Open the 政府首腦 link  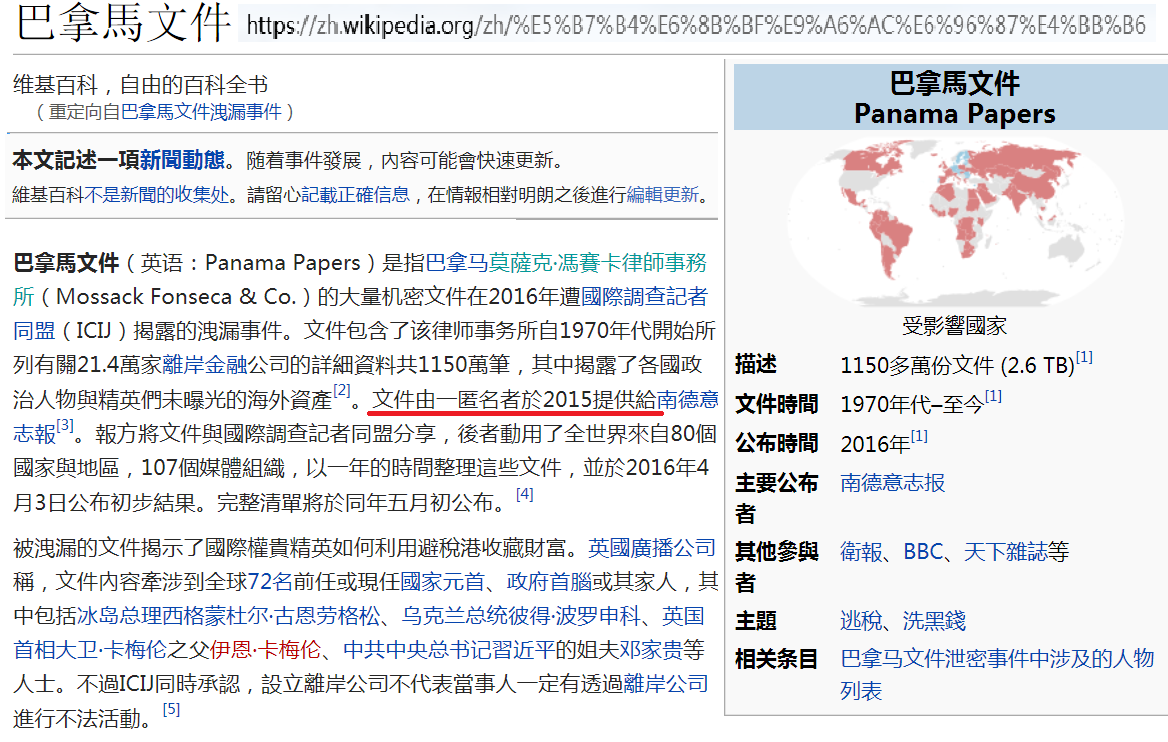pos(549,582)
